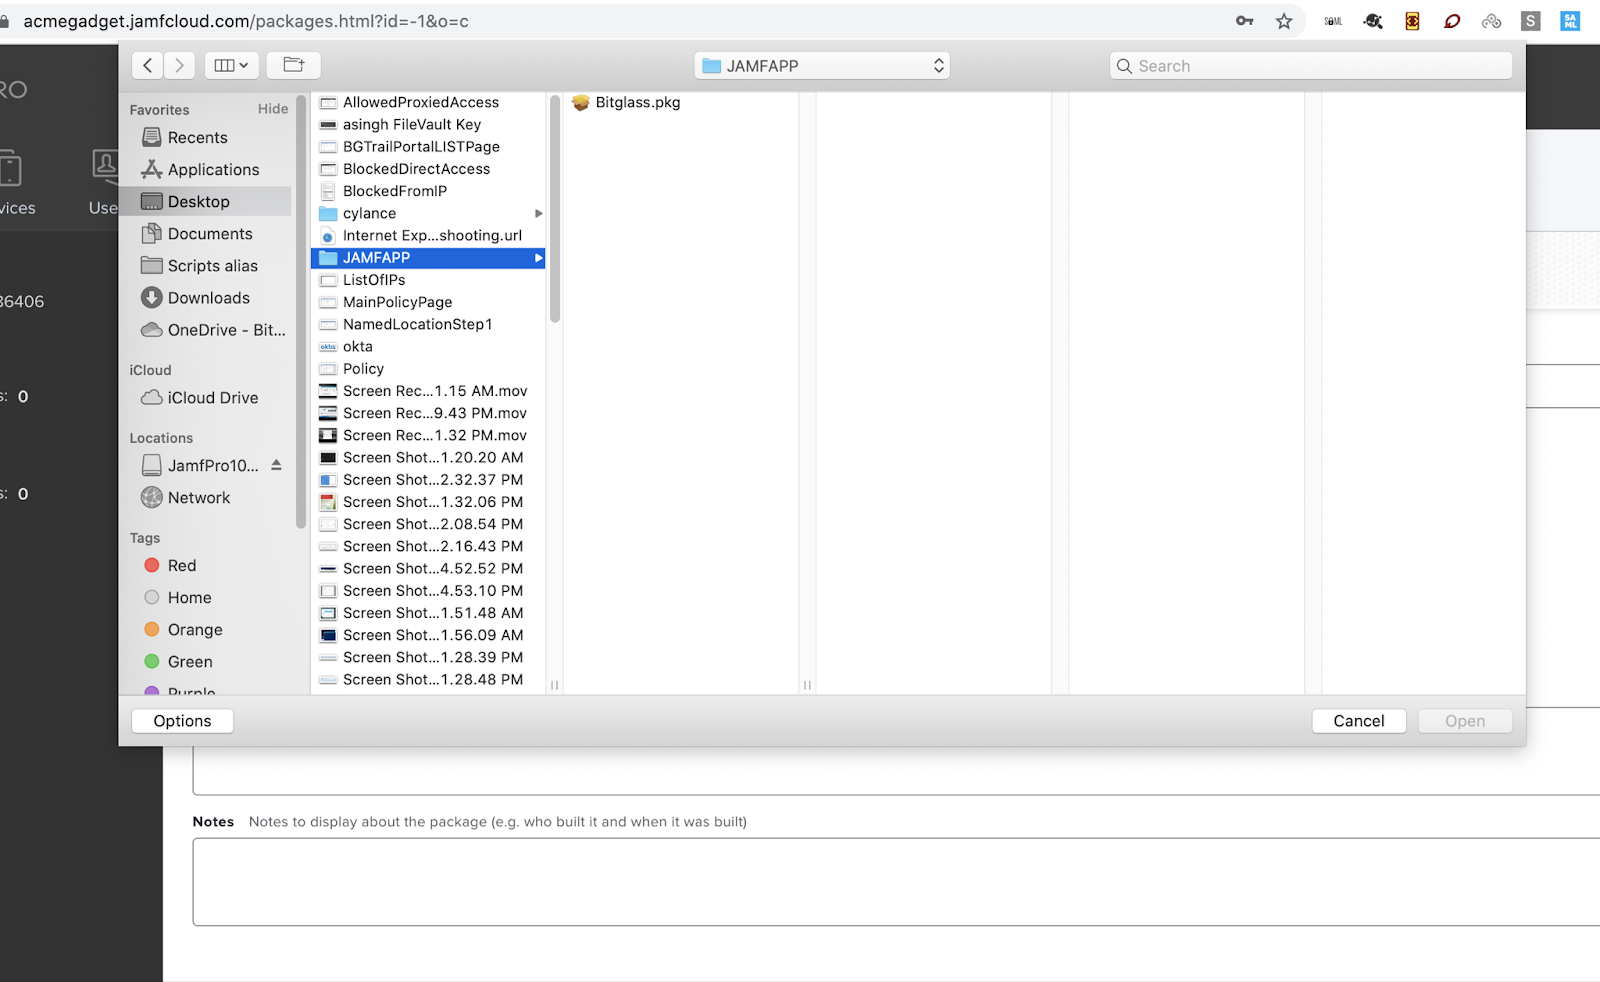
Task: Open the Downloads folder from the sidebar
Action: (x=208, y=297)
